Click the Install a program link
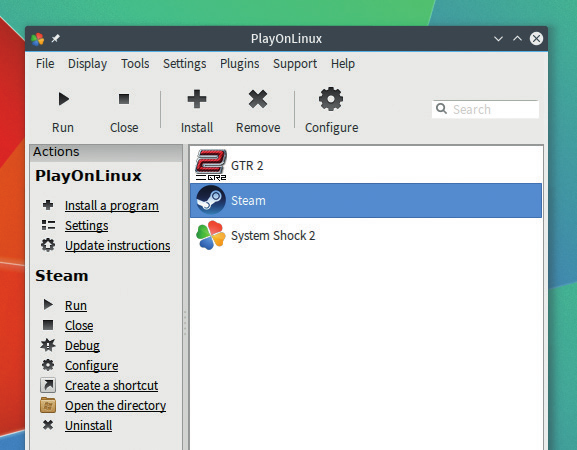The width and height of the screenshot is (577, 450). (111, 206)
